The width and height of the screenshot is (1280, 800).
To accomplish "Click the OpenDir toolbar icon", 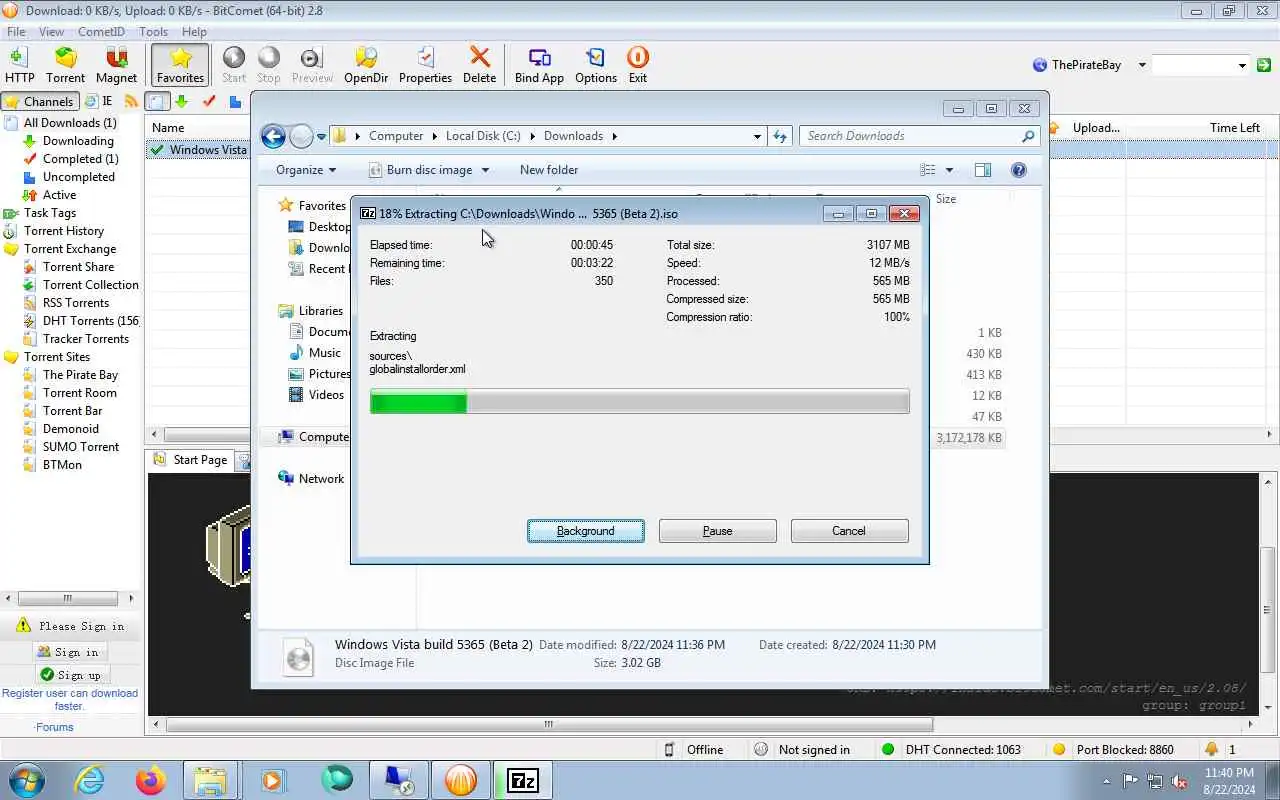I will 366,65.
